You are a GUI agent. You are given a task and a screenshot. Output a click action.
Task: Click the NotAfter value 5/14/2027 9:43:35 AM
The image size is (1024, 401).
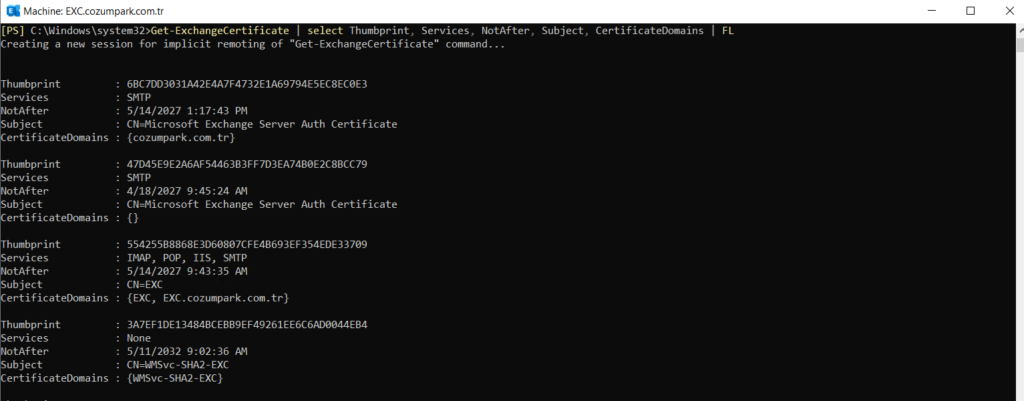pyautogui.click(x=187, y=272)
